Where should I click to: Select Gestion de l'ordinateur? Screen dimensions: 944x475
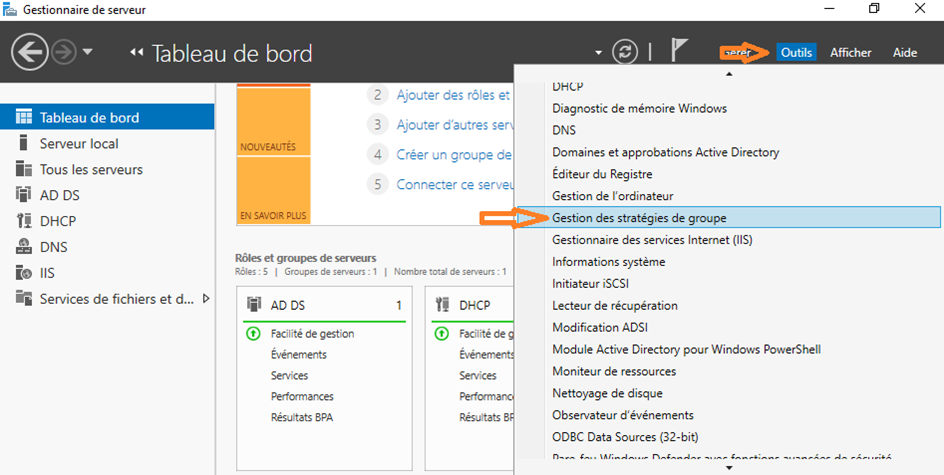pos(727,196)
